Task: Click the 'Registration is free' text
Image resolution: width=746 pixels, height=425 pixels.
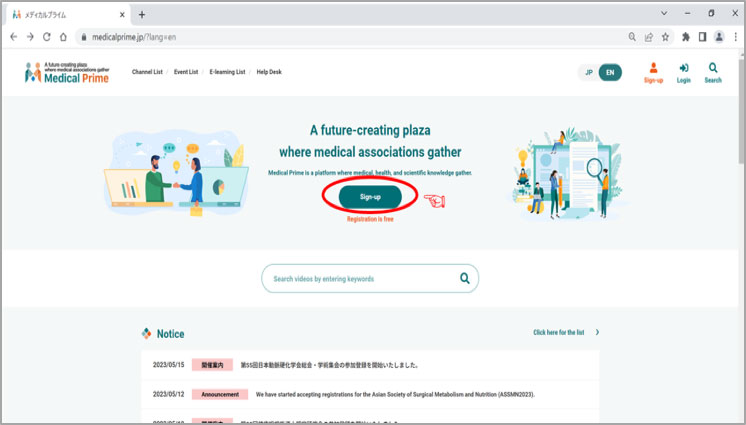Action: tap(370, 219)
